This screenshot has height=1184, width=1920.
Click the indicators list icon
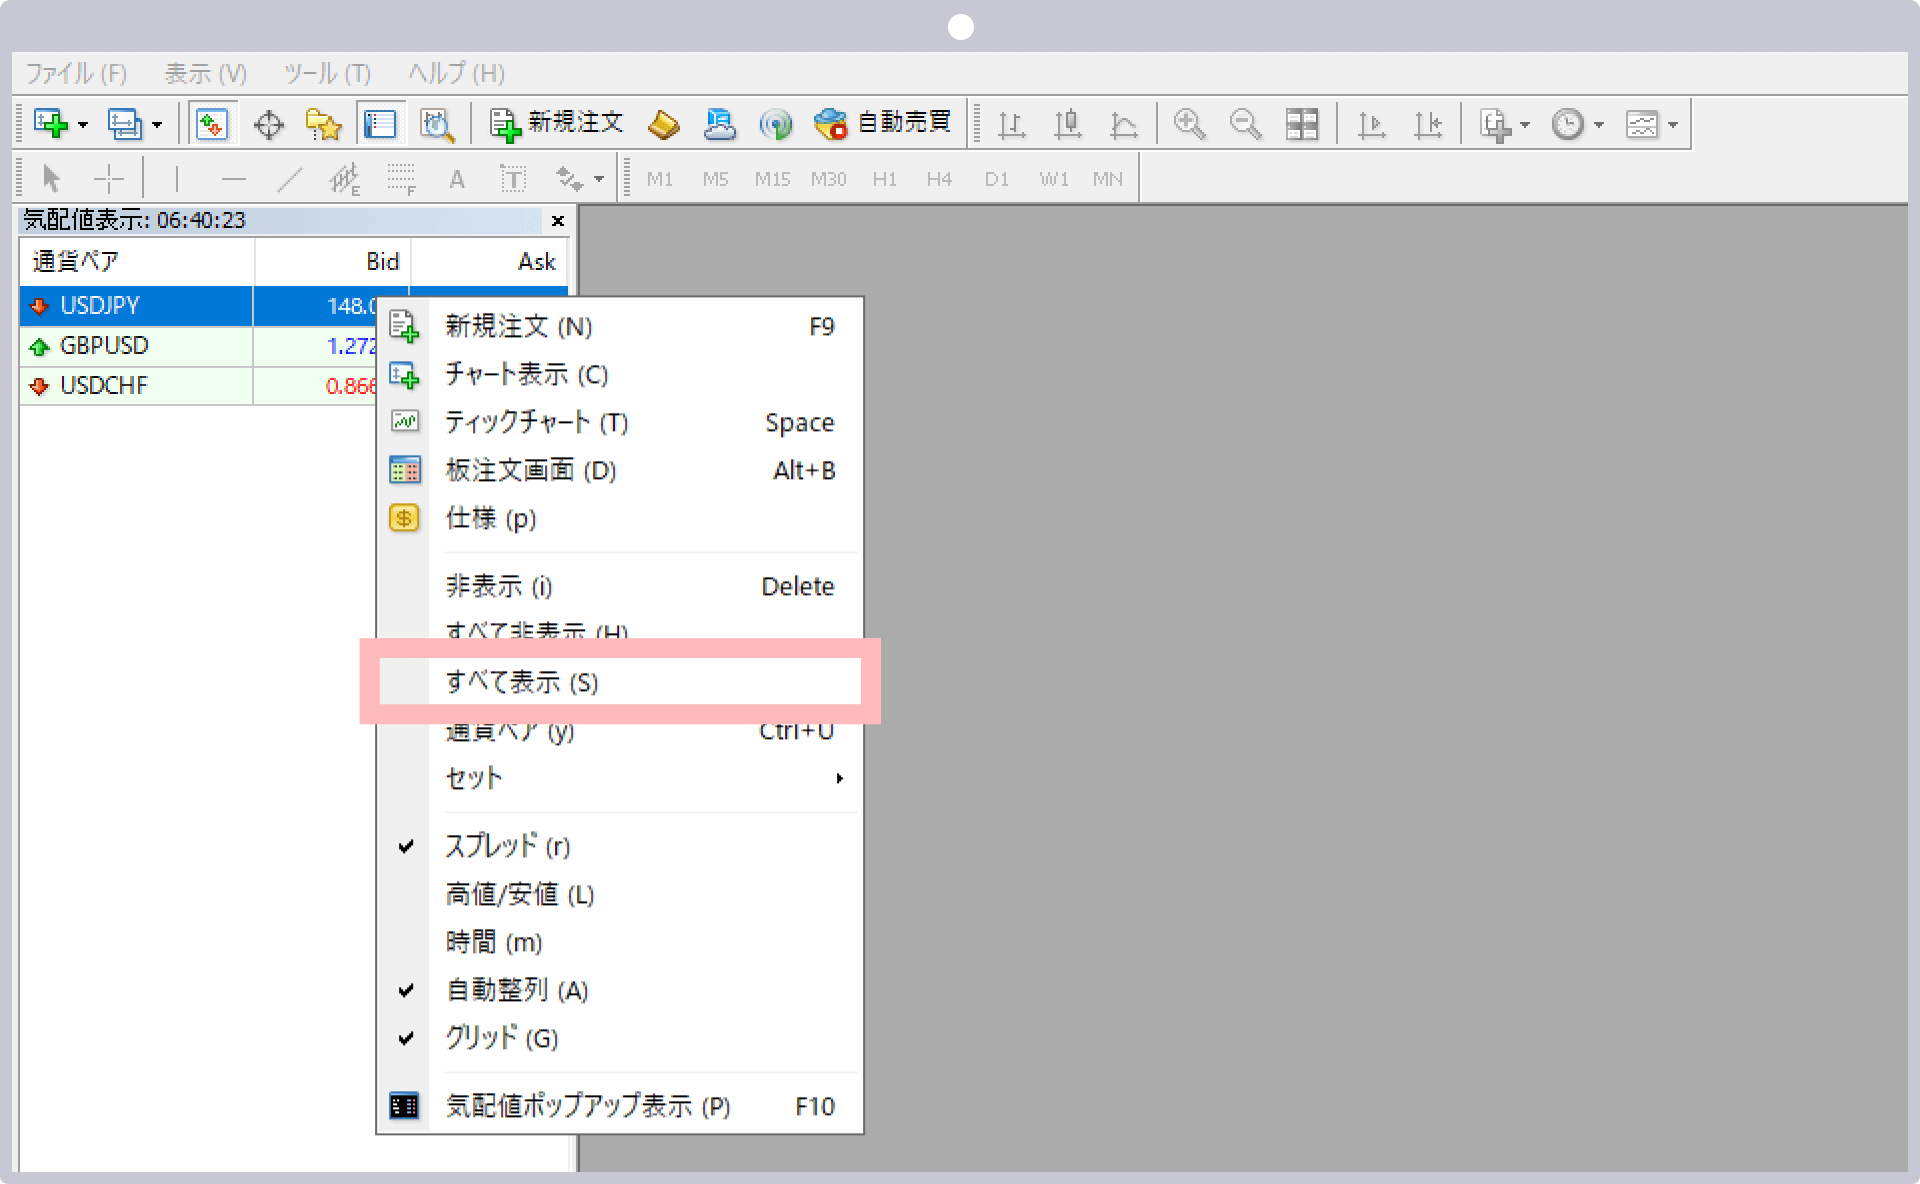click(1495, 124)
